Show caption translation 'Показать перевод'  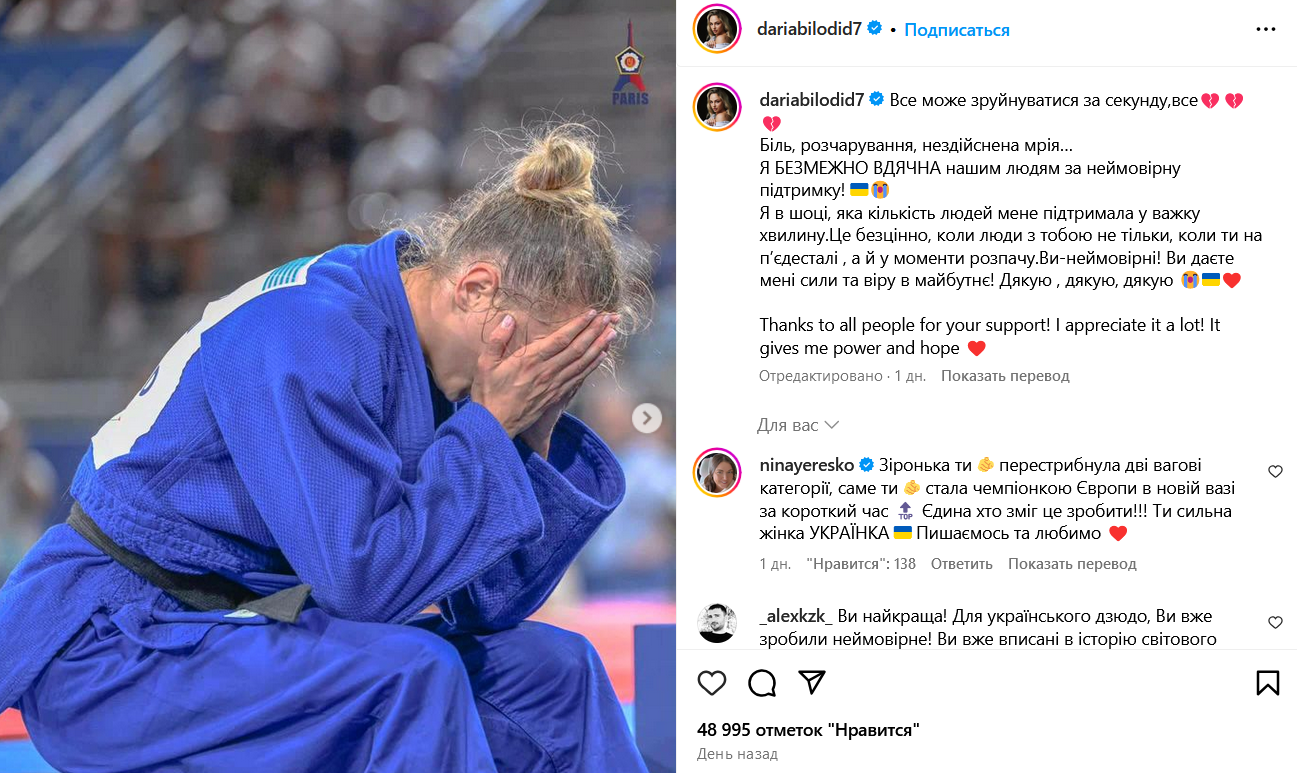click(x=1005, y=376)
